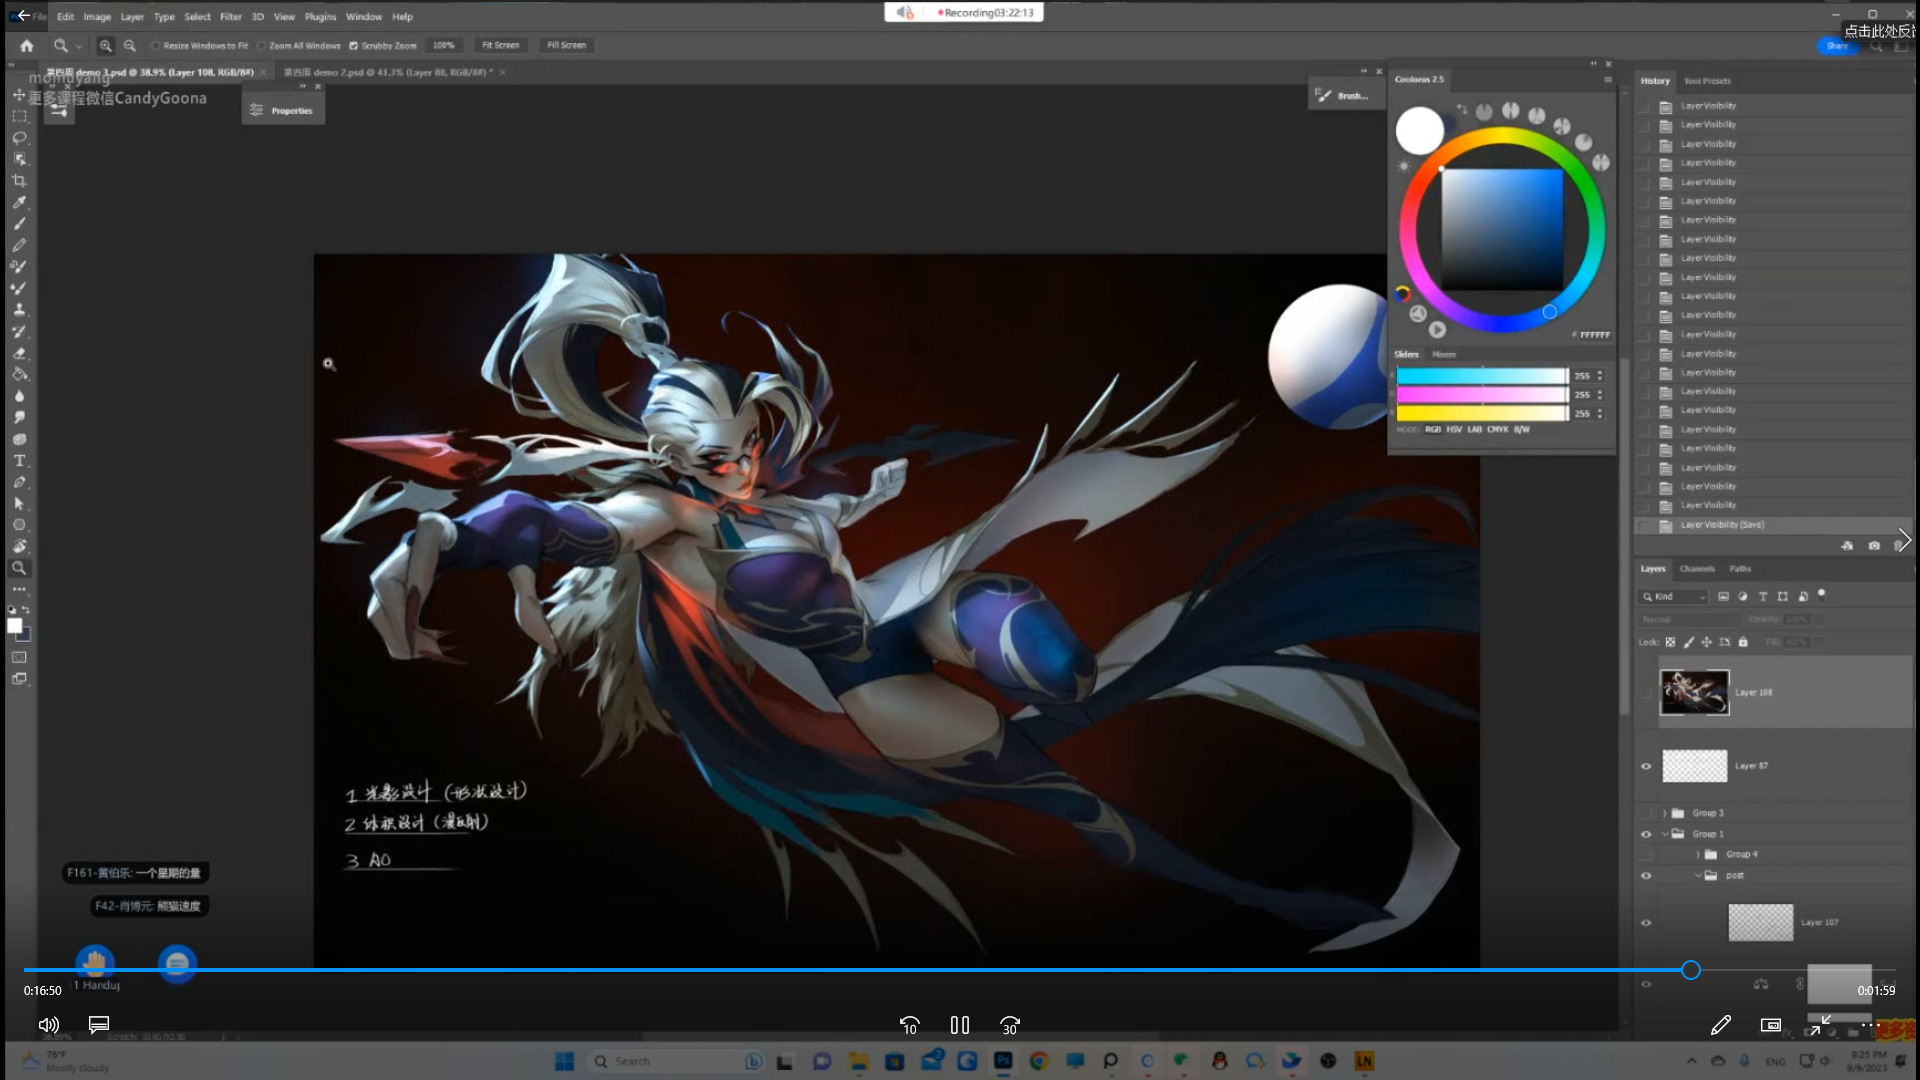Select the Path Selection arrow tool

pyautogui.click(x=19, y=504)
